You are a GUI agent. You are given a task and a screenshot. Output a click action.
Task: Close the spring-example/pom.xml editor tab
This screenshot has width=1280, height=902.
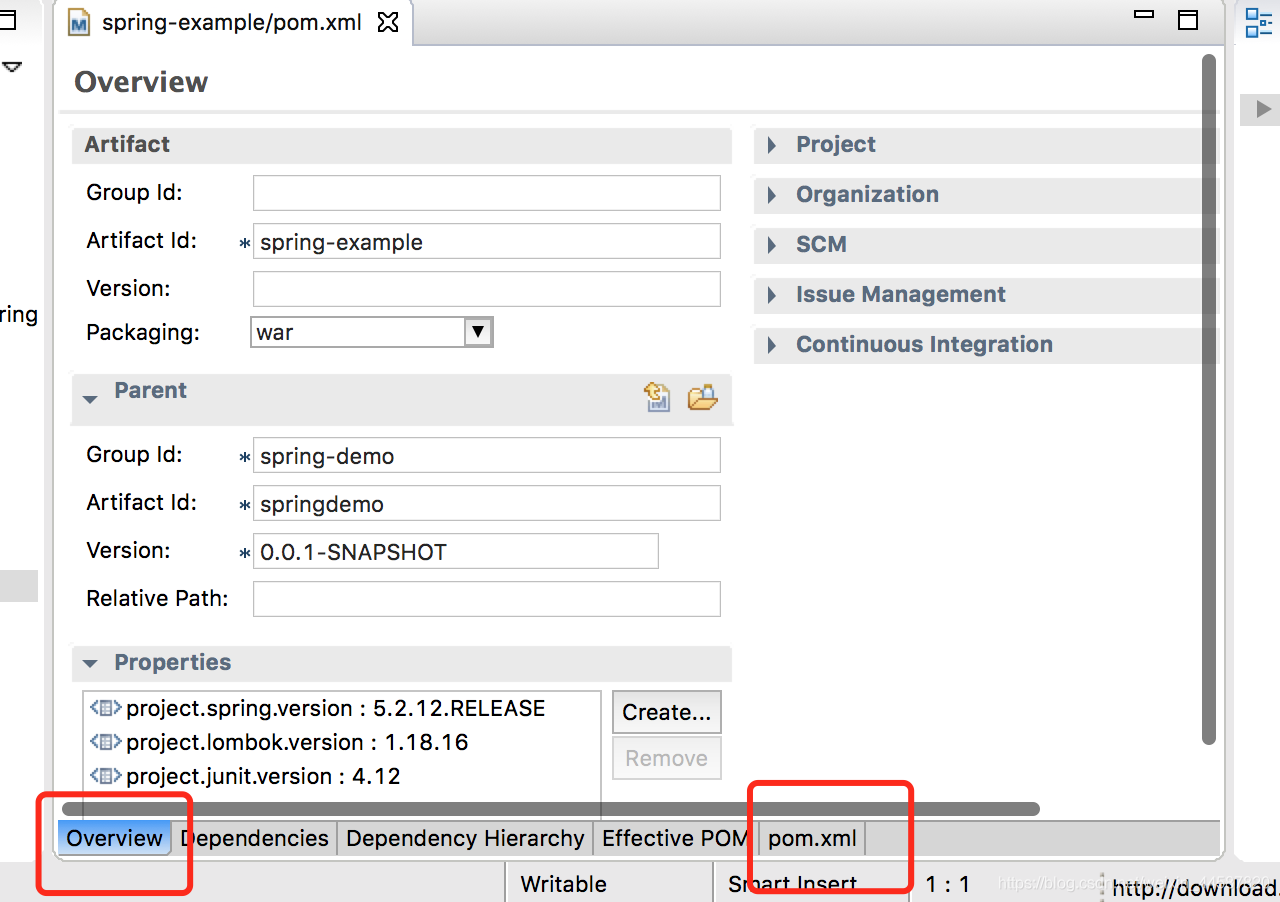[x=388, y=22]
